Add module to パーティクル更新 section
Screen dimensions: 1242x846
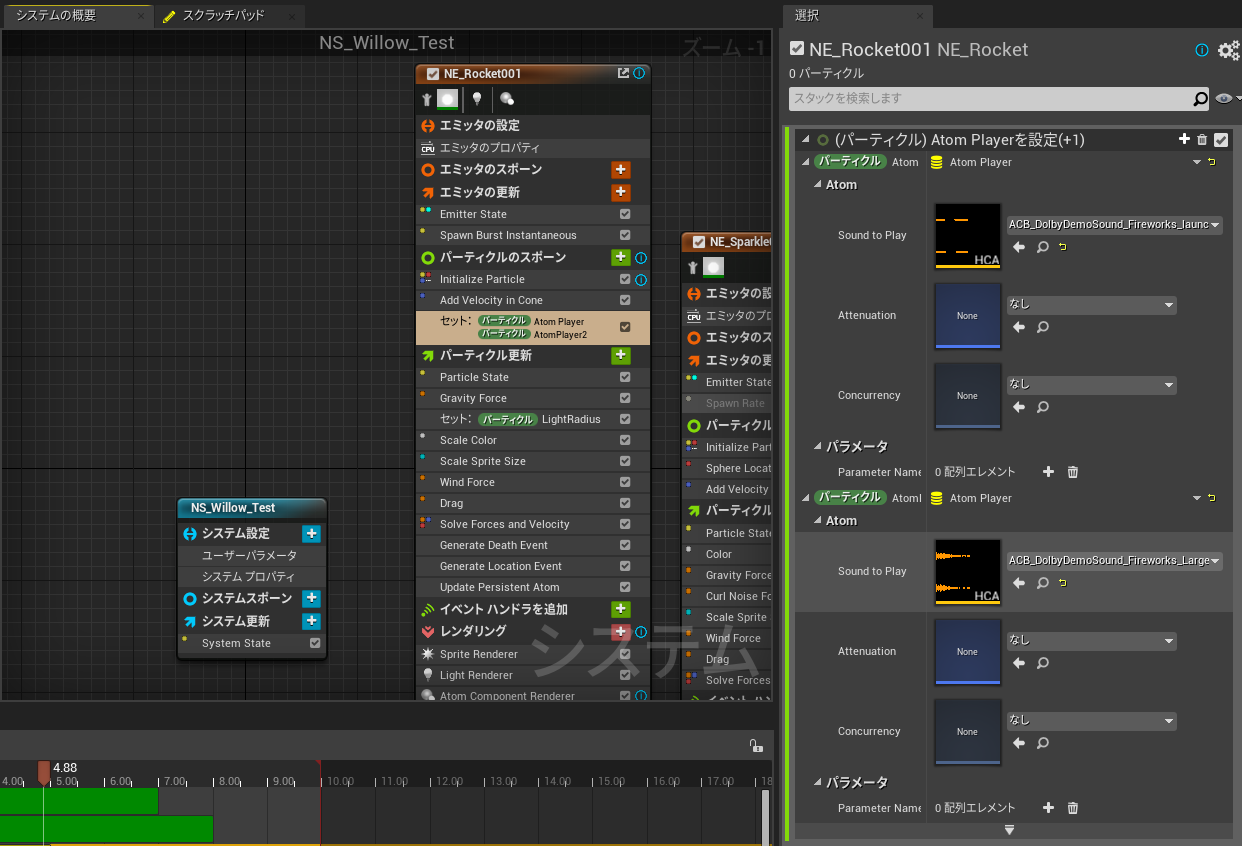tap(621, 356)
